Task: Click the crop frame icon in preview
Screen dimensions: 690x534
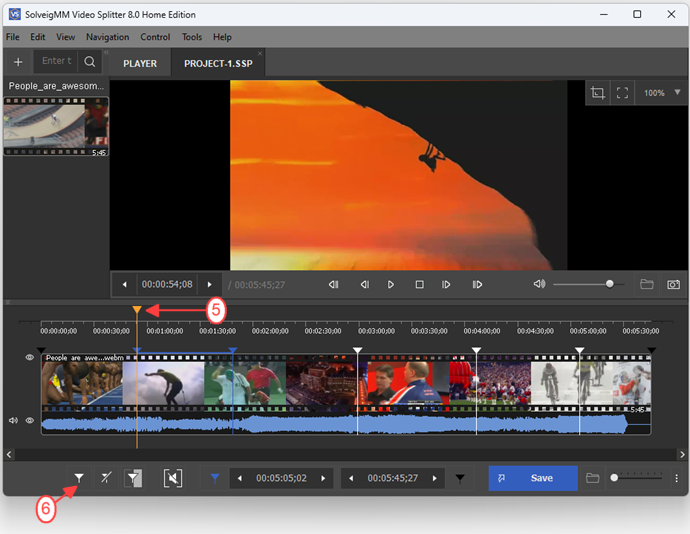Action: pyautogui.click(x=597, y=93)
